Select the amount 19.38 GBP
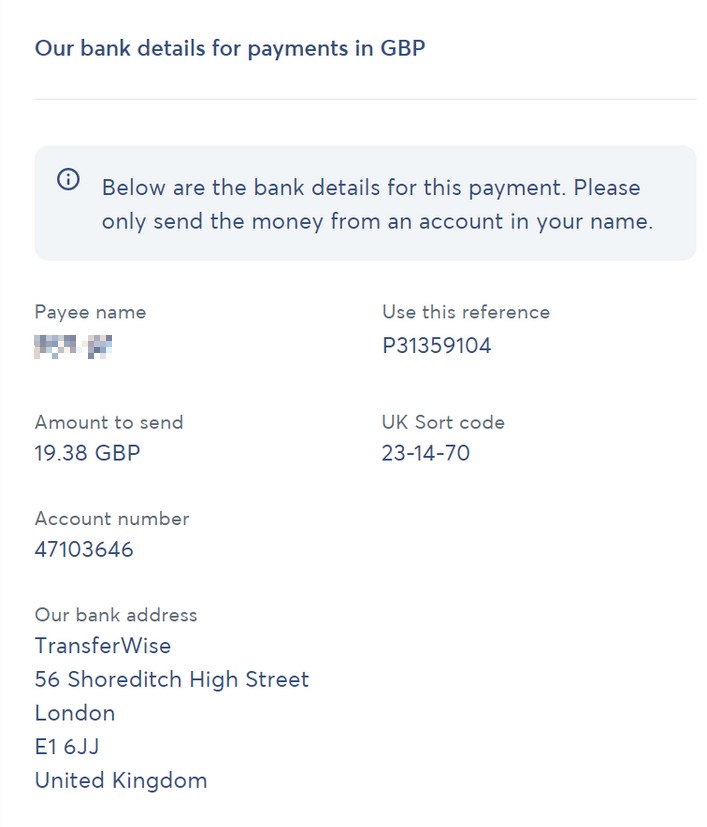707x827 pixels. (88, 453)
